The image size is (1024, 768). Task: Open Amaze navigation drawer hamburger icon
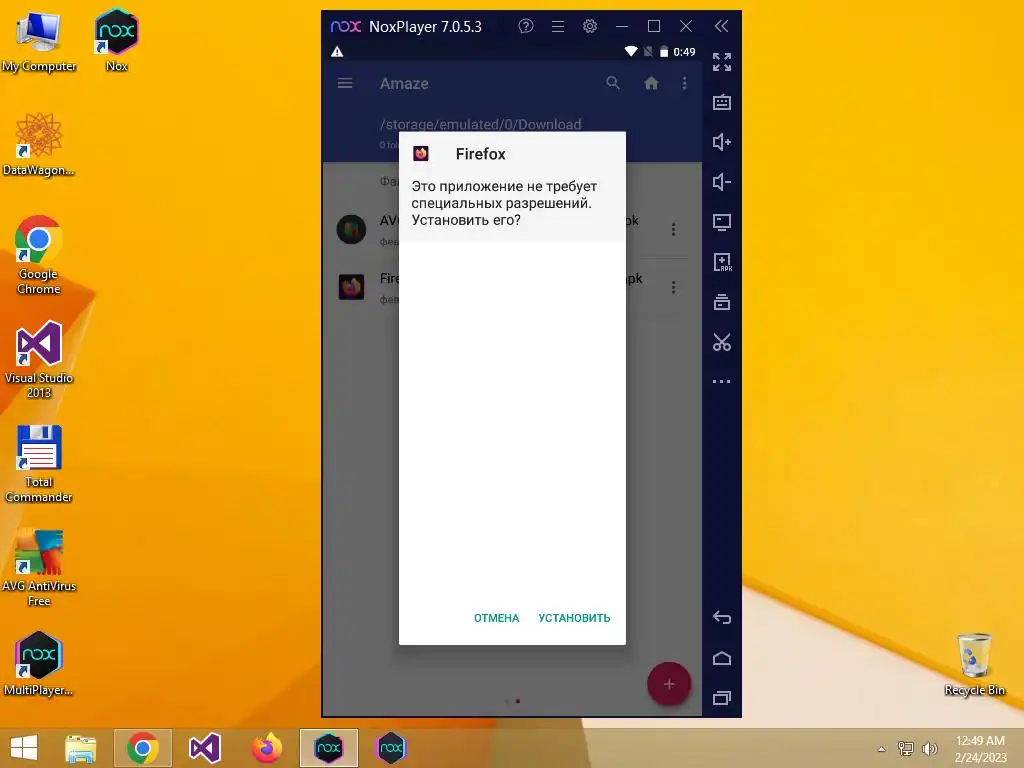[345, 83]
